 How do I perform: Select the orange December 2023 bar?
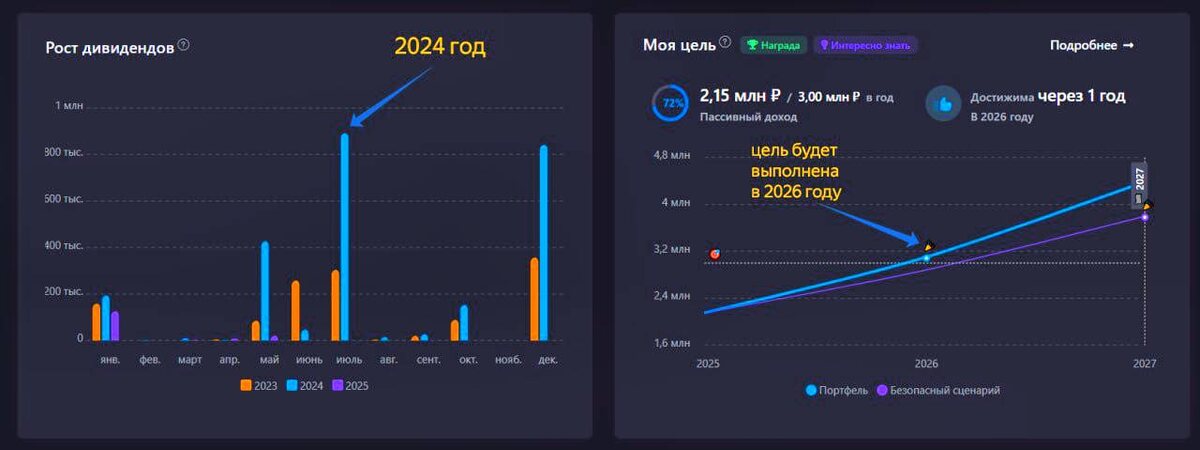pos(534,299)
